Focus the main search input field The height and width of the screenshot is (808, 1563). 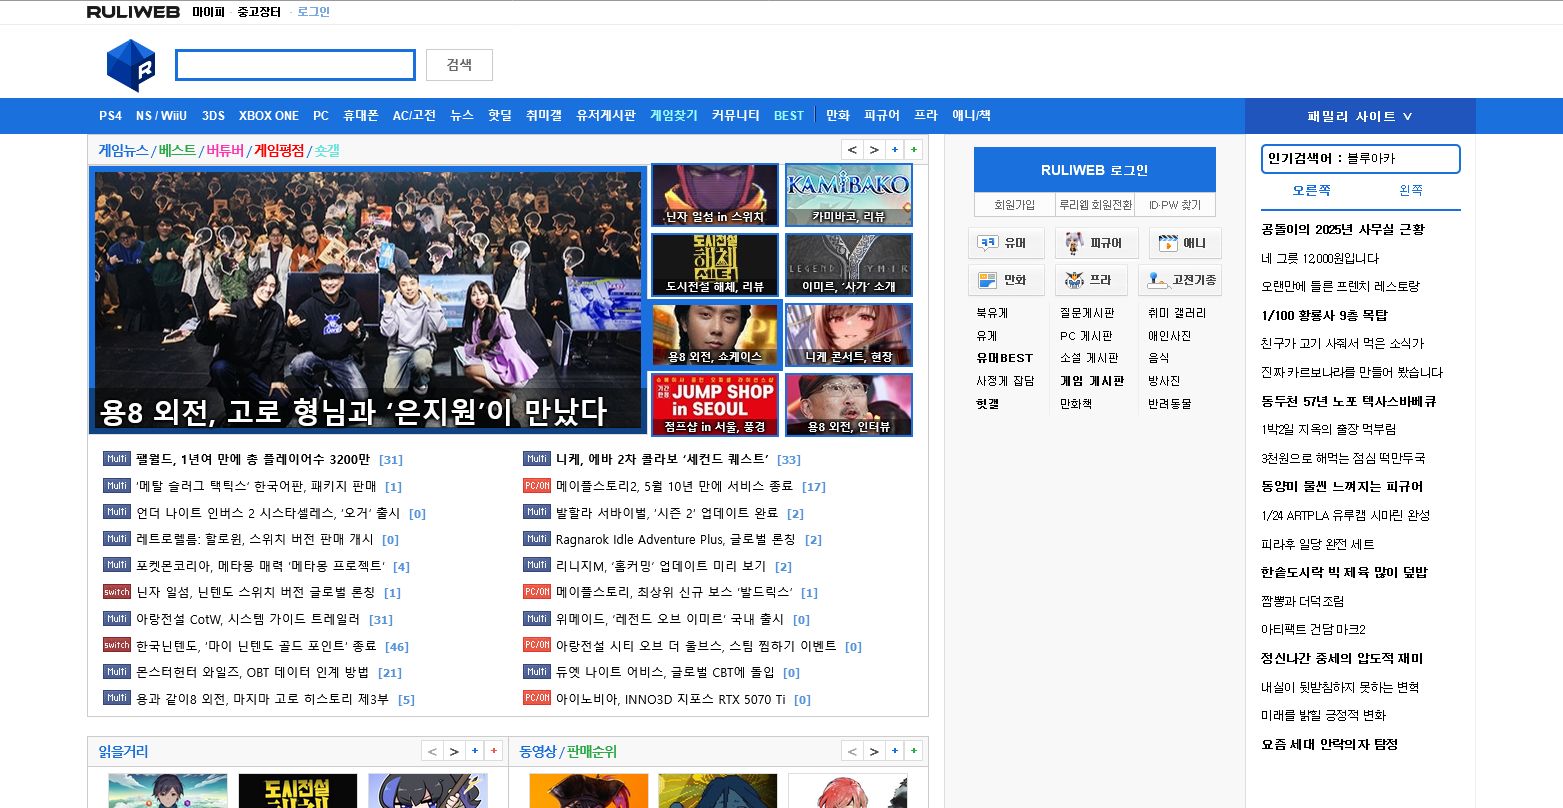pyautogui.click(x=295, y=65)
